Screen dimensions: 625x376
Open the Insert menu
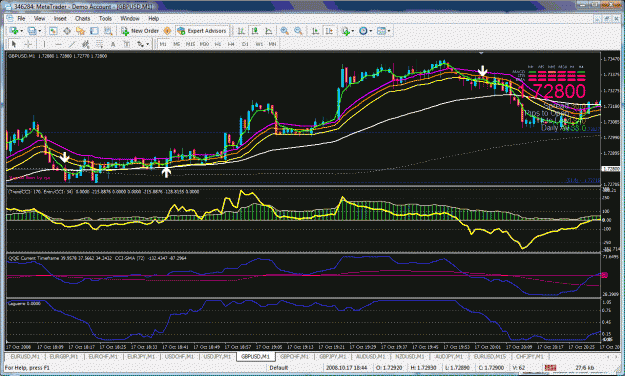60,18
